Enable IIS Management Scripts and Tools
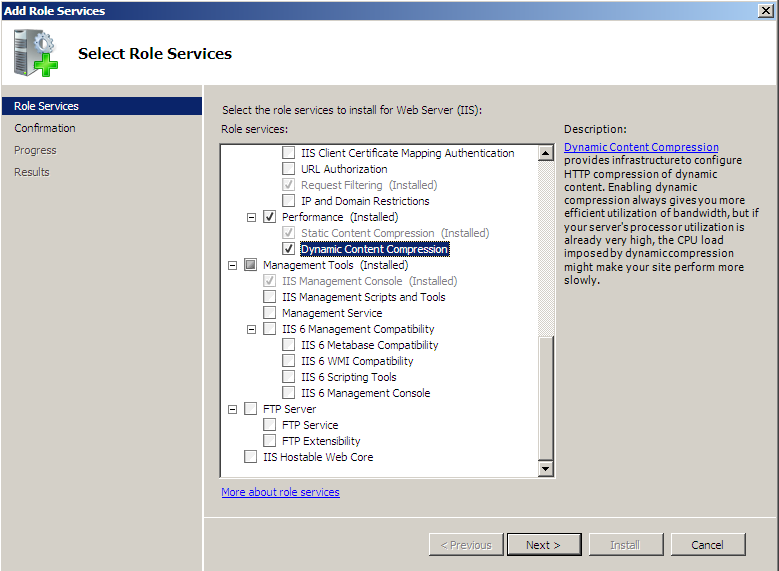Viewport: 779px width, 571px height. pyautogui.click(x=270, y=297)
